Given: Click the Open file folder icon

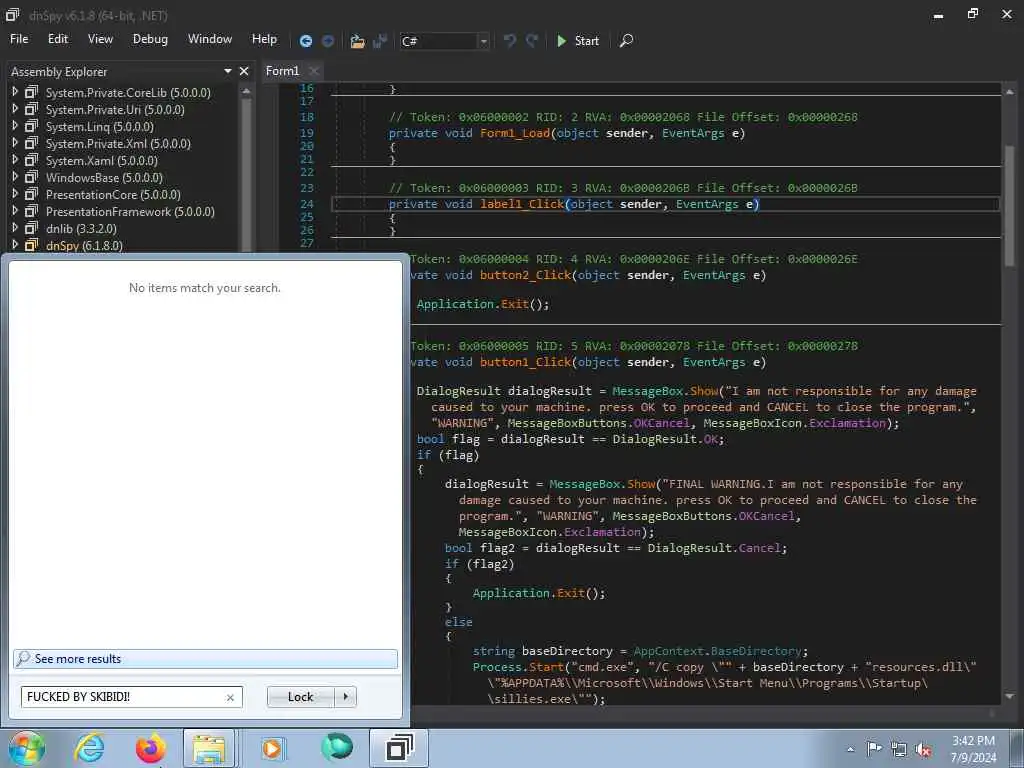Looking at the screenshot, I should click(357, 41).
